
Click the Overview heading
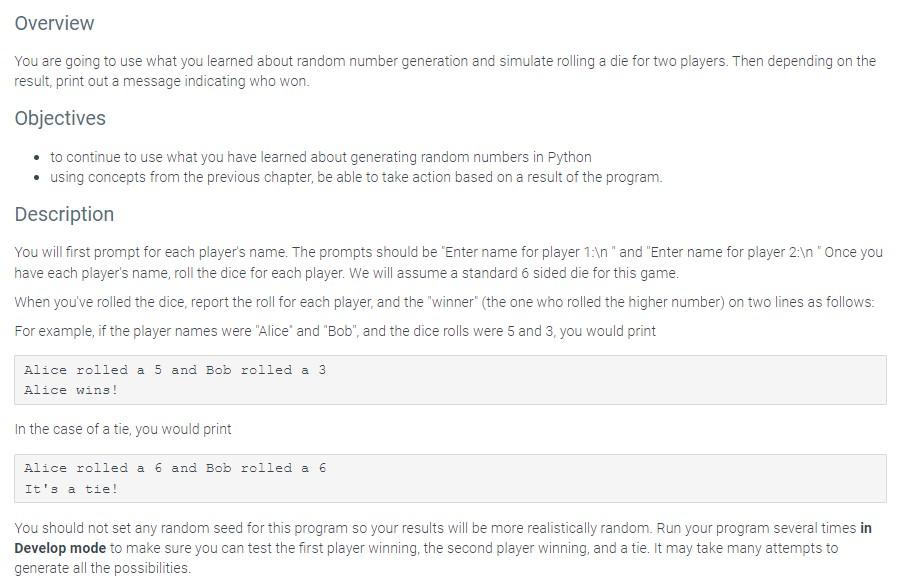[x=54, y=24]
